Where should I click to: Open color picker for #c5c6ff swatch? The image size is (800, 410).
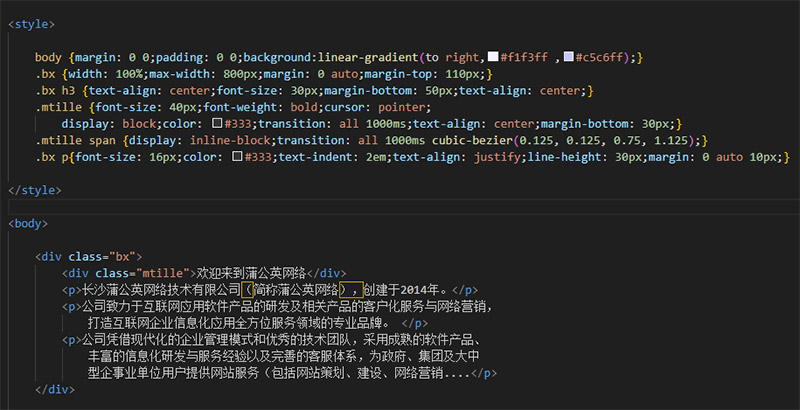pos(568,57)
